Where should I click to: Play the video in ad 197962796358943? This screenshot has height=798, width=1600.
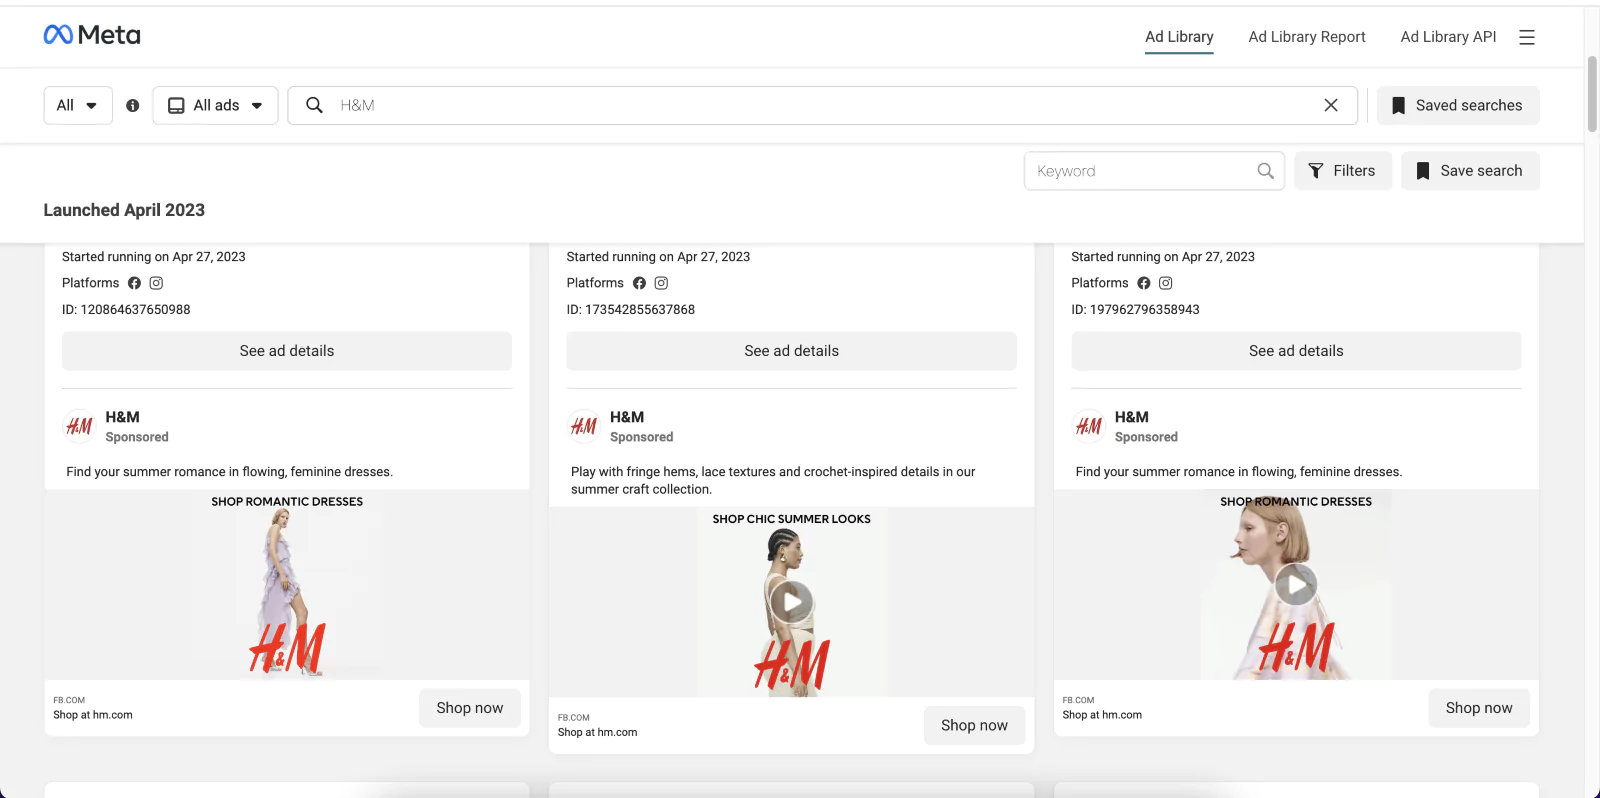[x=1296, y=584]
